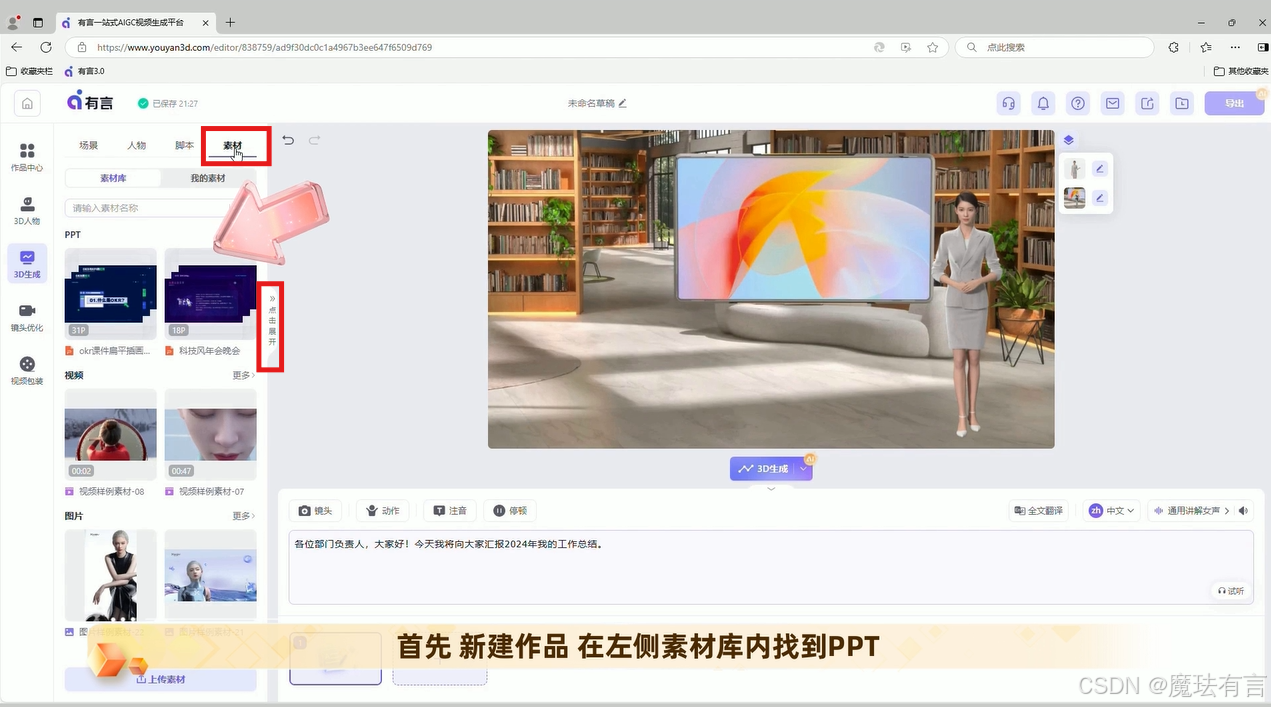This screenshot has height=707, width=1271.
Task: Click the browser back arrow
Action: pos(17,47)
